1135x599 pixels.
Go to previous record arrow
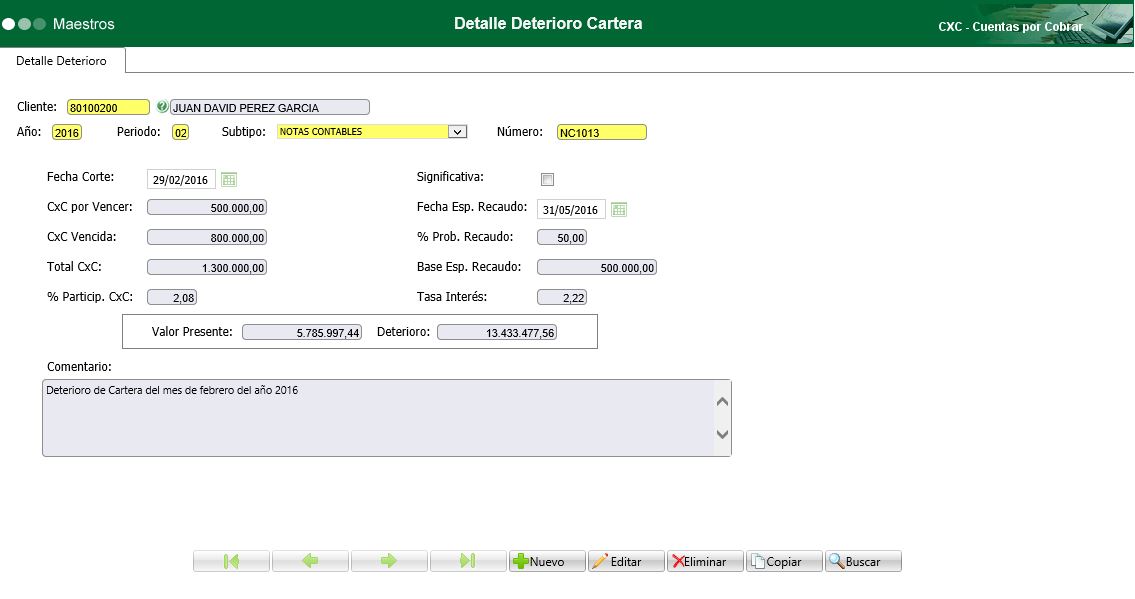pos(310,561)
